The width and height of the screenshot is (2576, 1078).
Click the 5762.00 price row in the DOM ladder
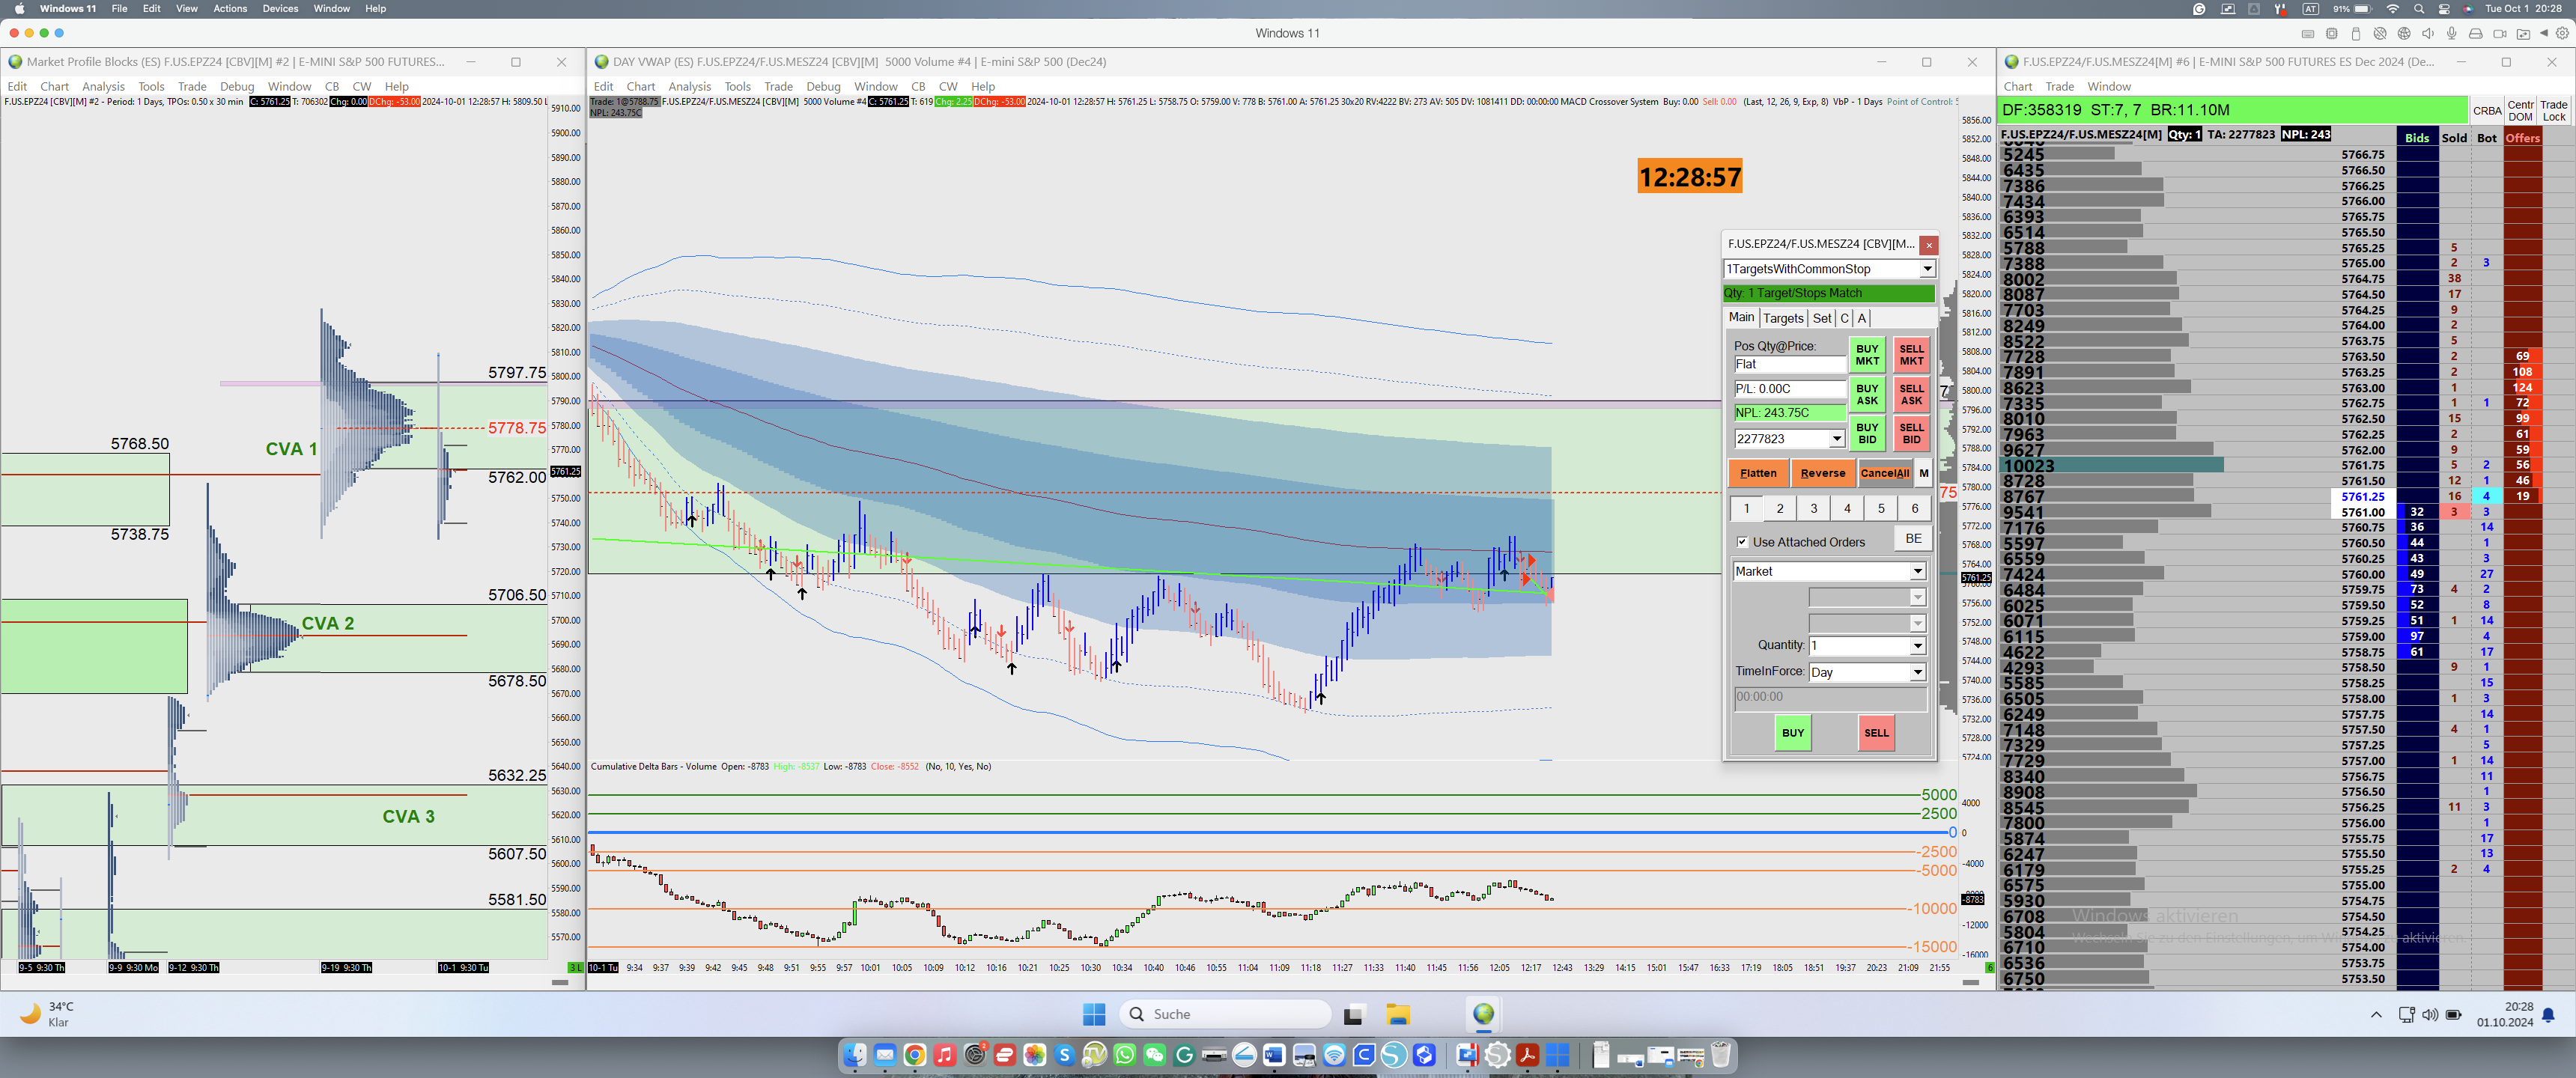[2362, 450]
